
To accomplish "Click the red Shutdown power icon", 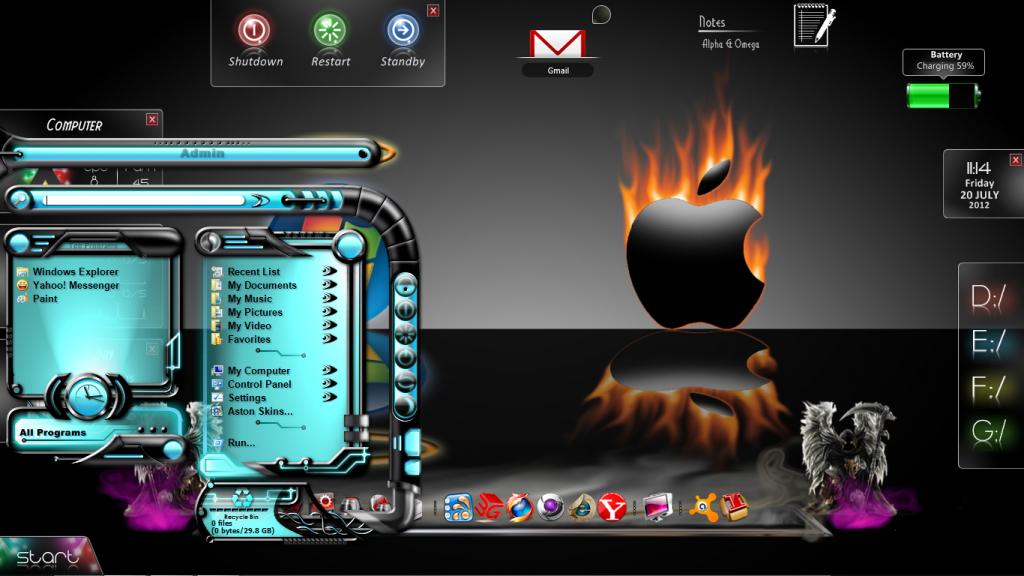I will tap(254, 30).
